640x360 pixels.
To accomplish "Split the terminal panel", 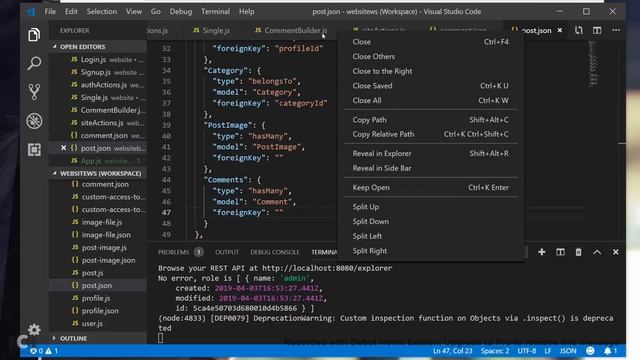I will click(560, 252).
